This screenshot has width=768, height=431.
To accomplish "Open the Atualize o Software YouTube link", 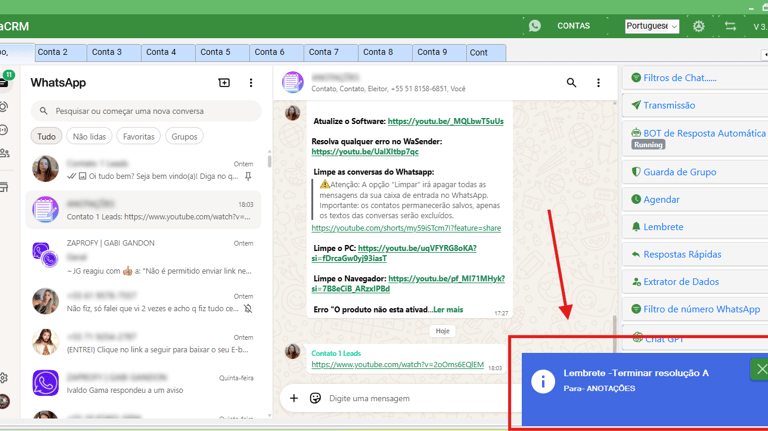I will [x=445, y=121].
